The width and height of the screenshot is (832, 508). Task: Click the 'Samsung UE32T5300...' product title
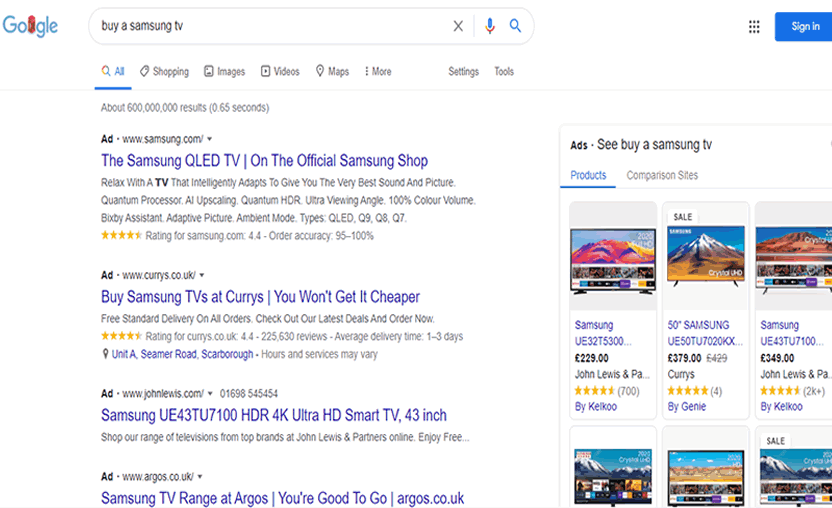(x=603, y=333)
